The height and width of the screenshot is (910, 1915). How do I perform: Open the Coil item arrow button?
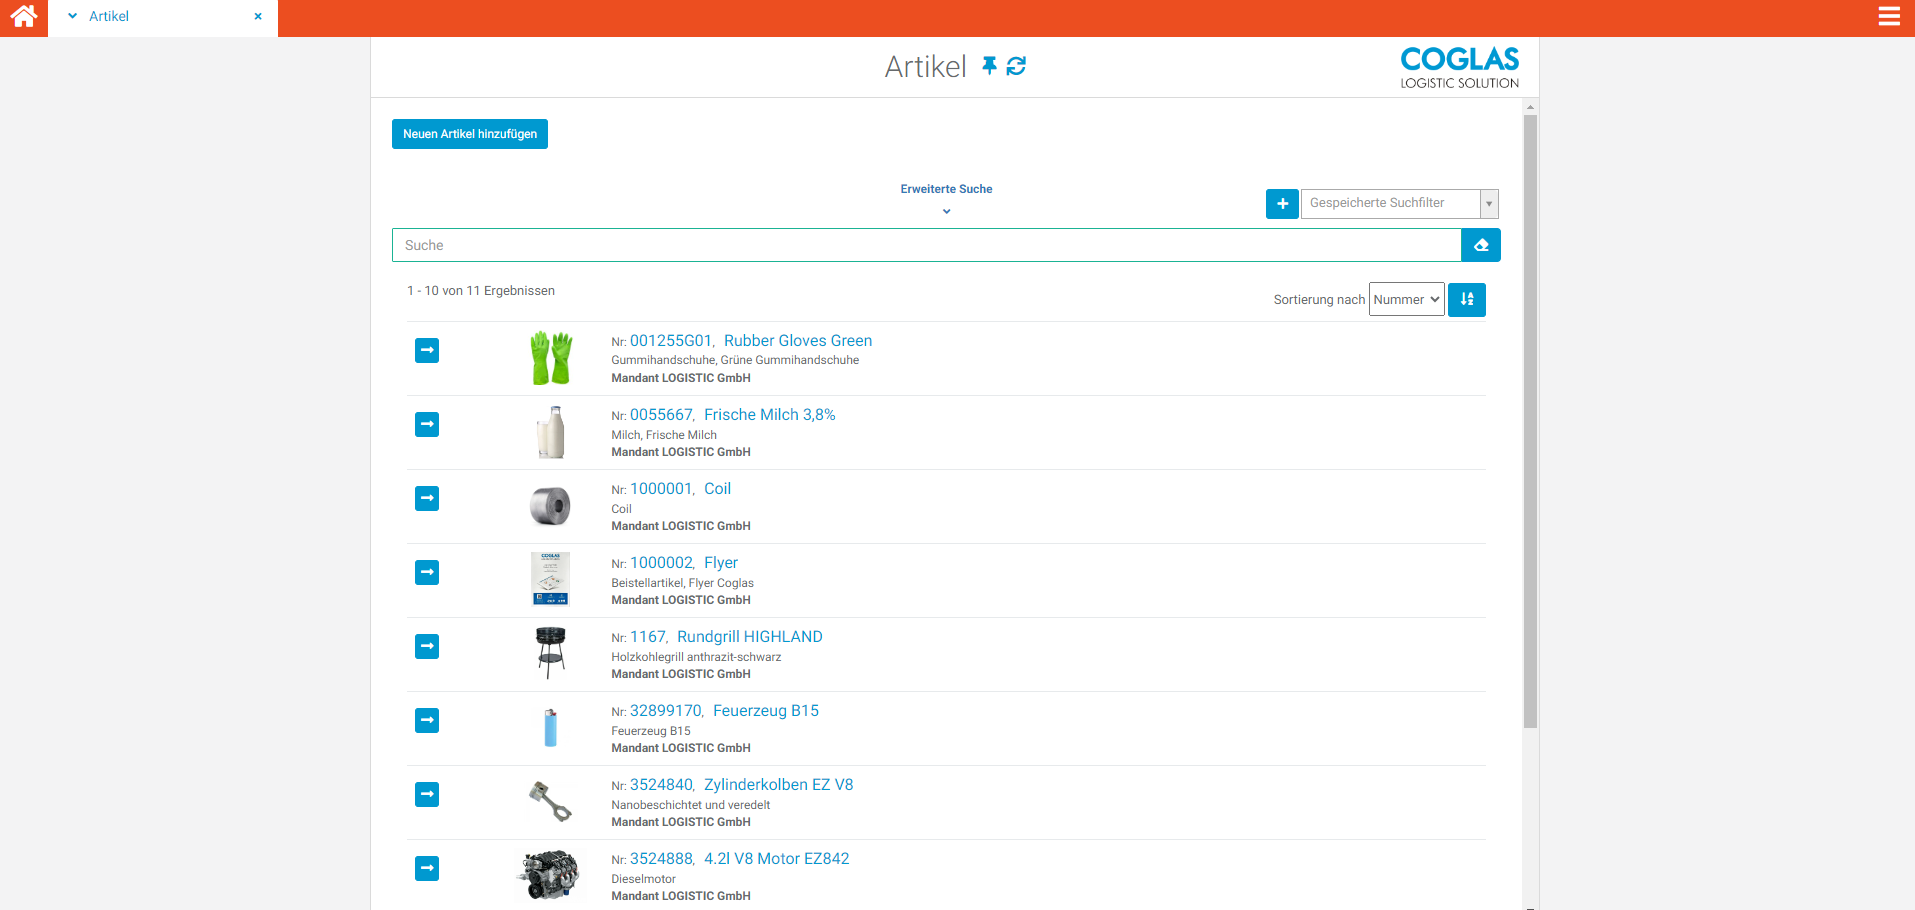[x=427, y=499]
